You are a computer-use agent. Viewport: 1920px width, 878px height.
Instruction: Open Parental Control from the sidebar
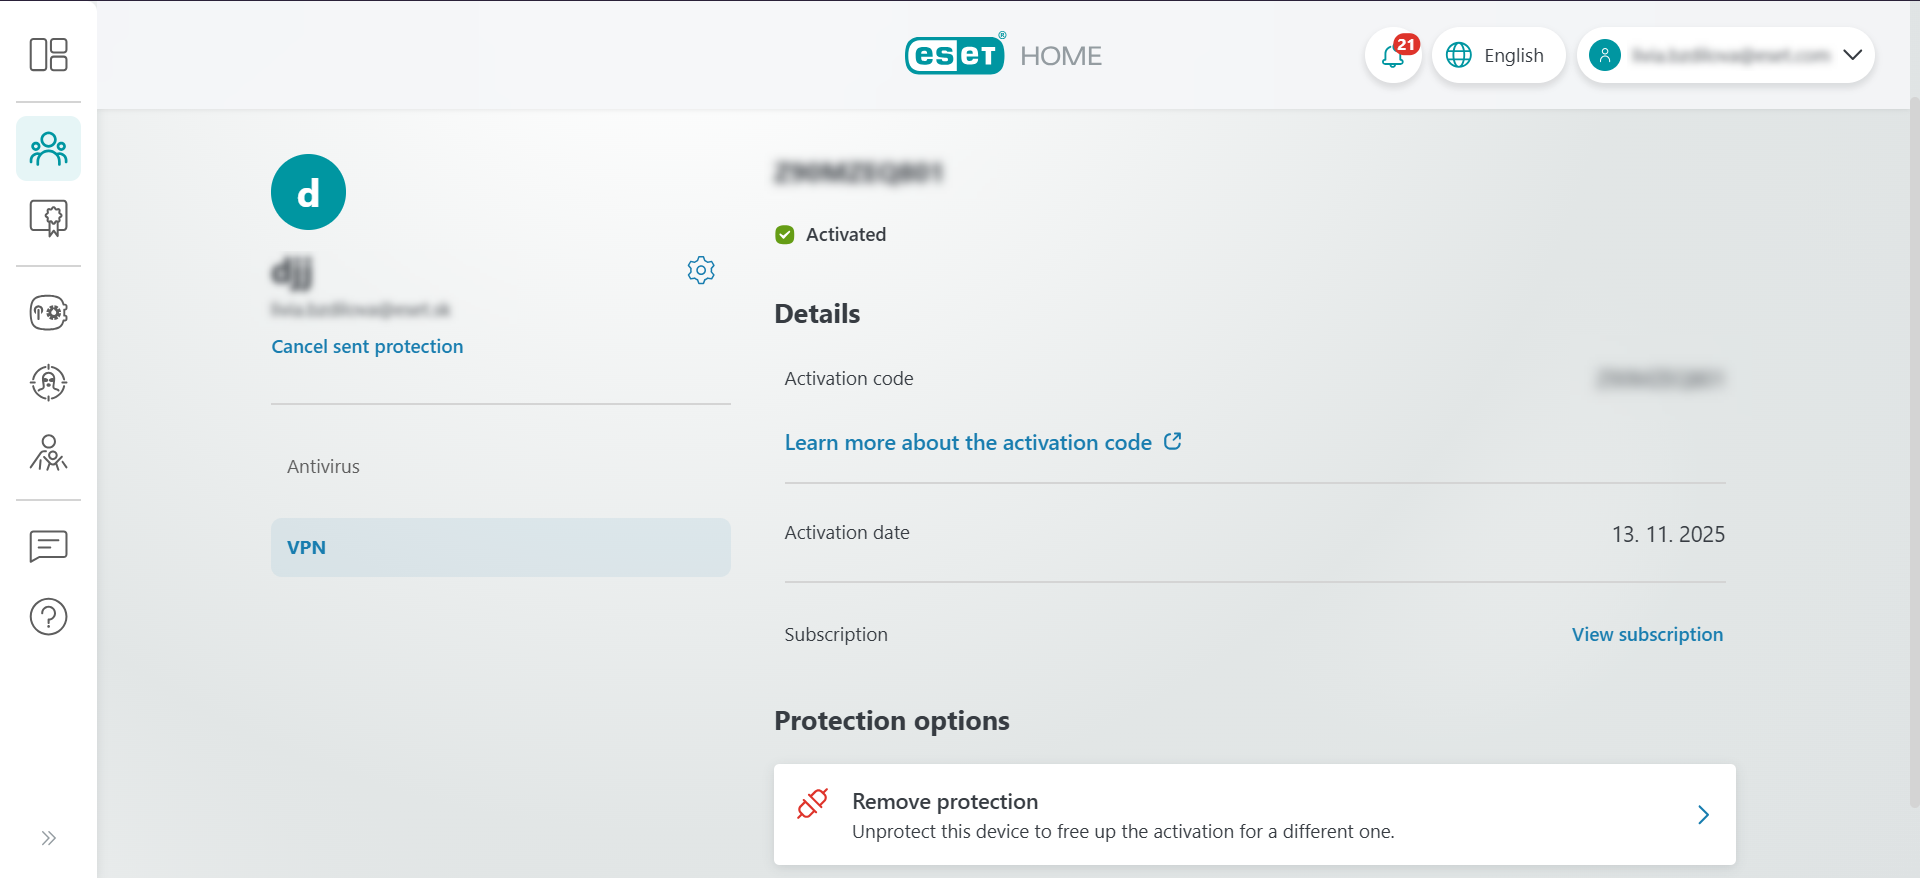48,454
